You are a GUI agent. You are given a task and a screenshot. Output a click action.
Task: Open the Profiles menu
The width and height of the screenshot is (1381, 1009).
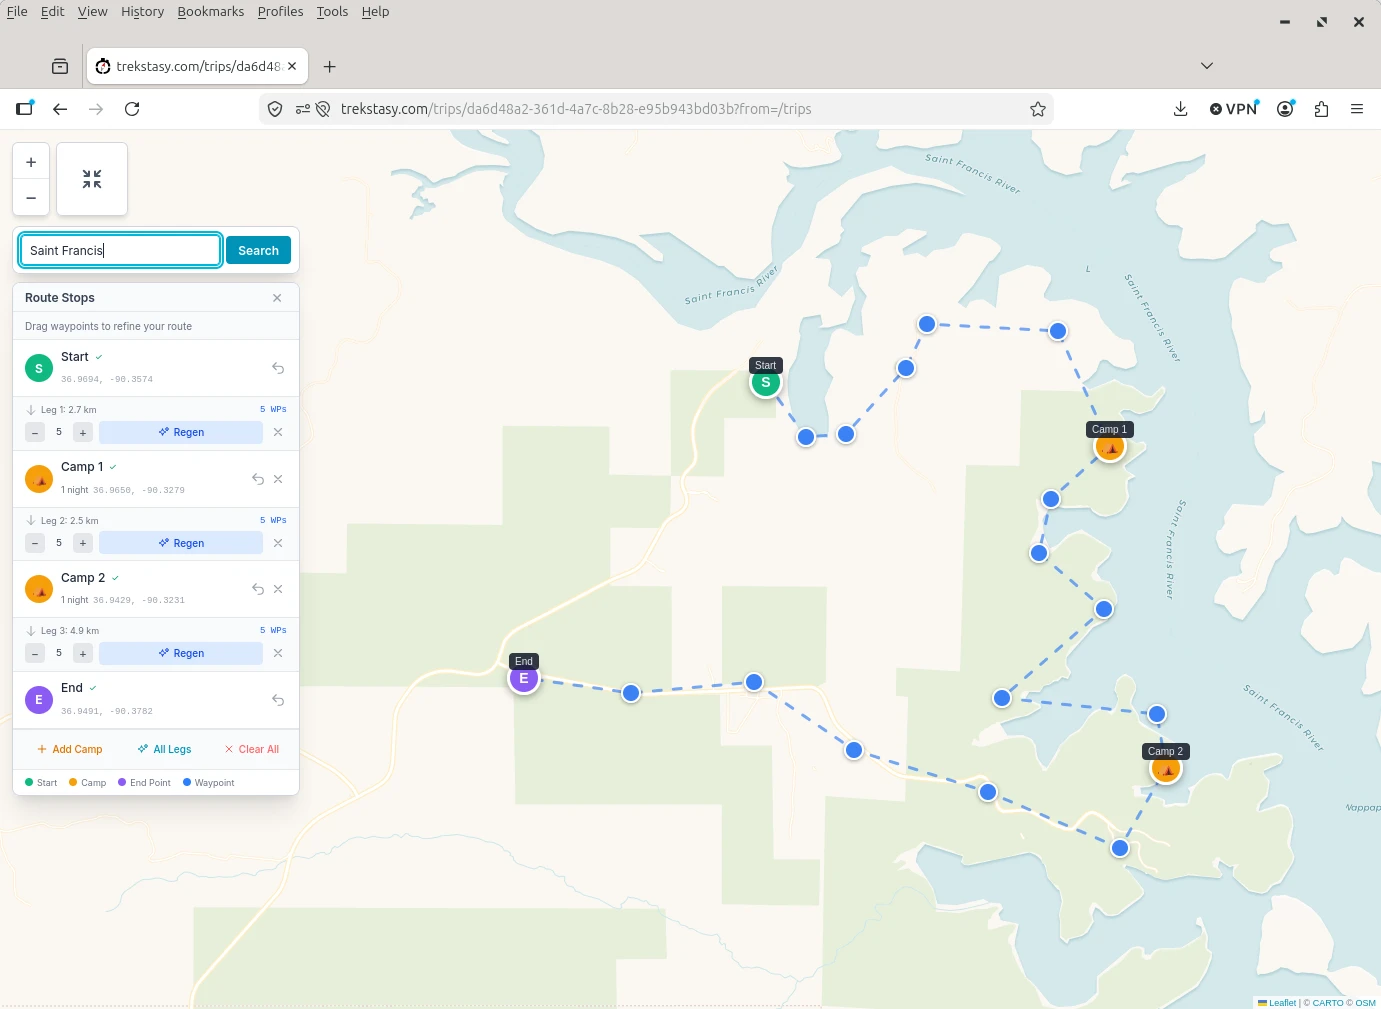point(280,12)
